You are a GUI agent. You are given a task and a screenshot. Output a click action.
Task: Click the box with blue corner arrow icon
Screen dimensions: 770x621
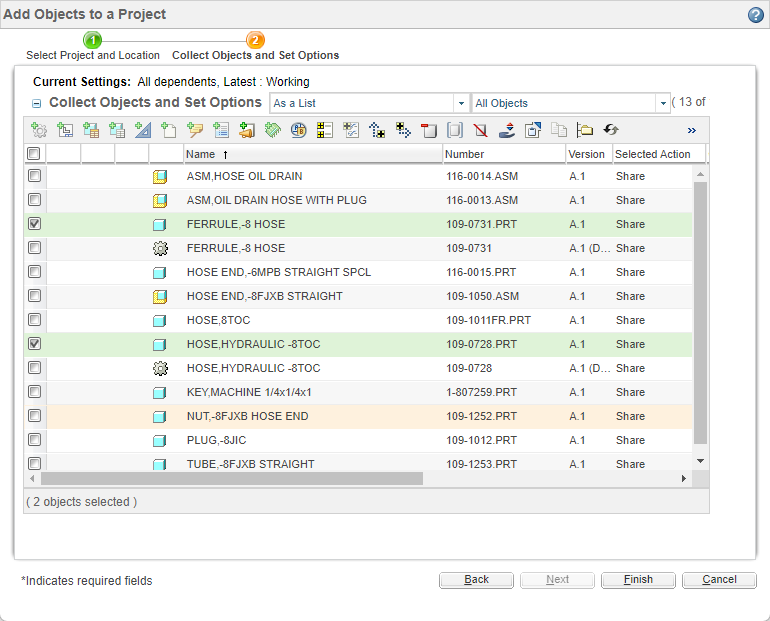click(x=533, y=130)
